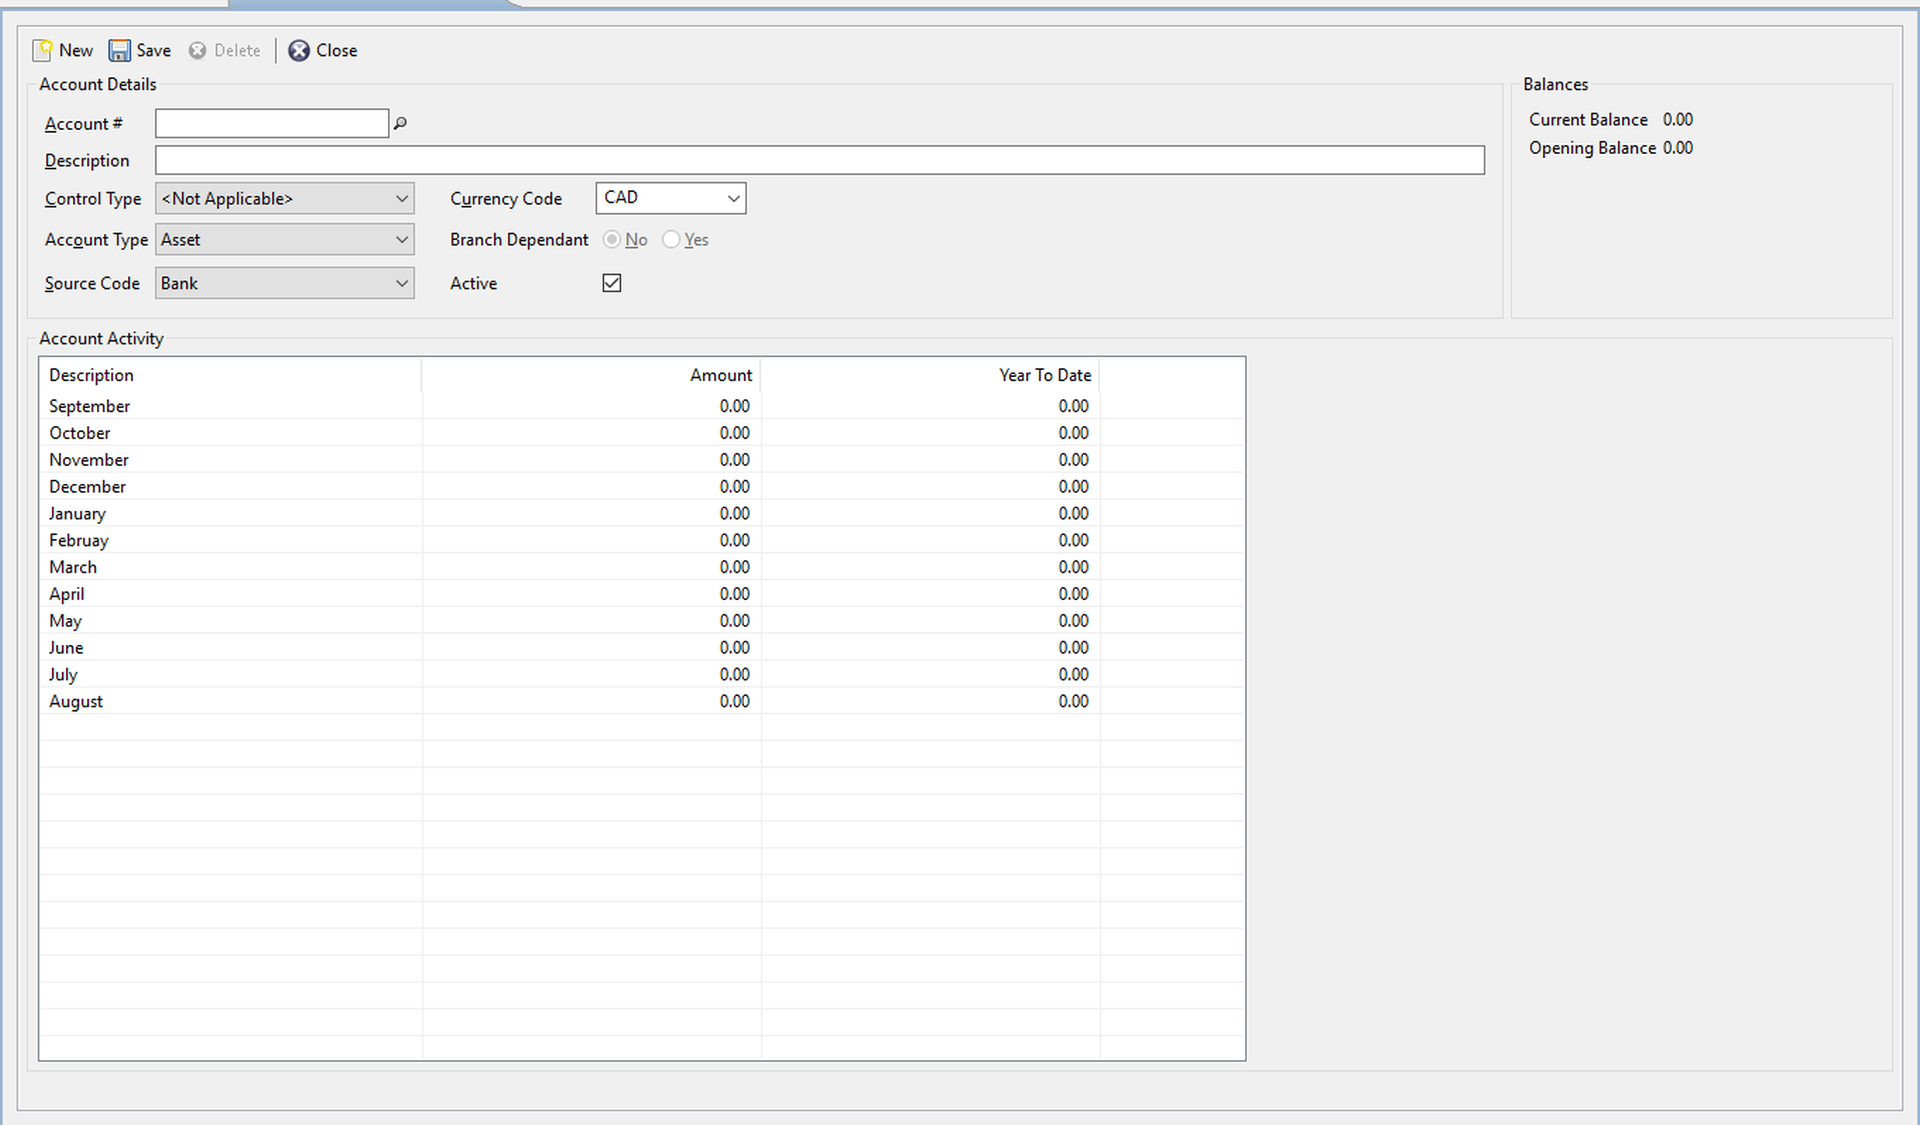Open the Source Code dropdown
Viewport: 1920px width, 1125px height.
coord(285,283)
